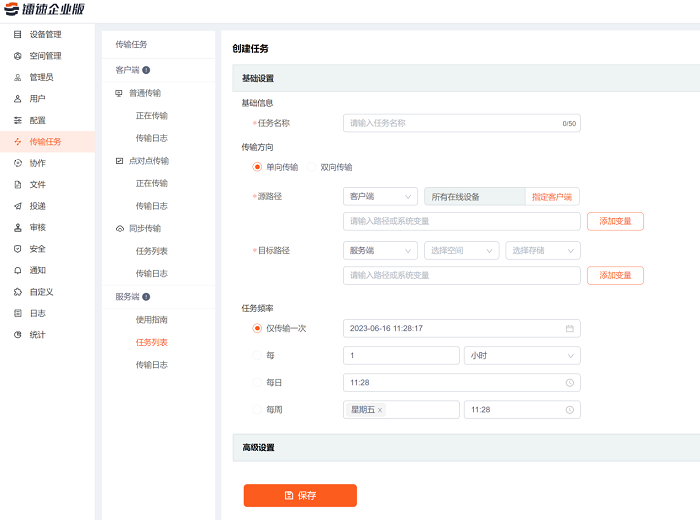This screenshot has height=520, width=700.
Task: Select the 每日 frequency radio button
Action: click(257, 382)
